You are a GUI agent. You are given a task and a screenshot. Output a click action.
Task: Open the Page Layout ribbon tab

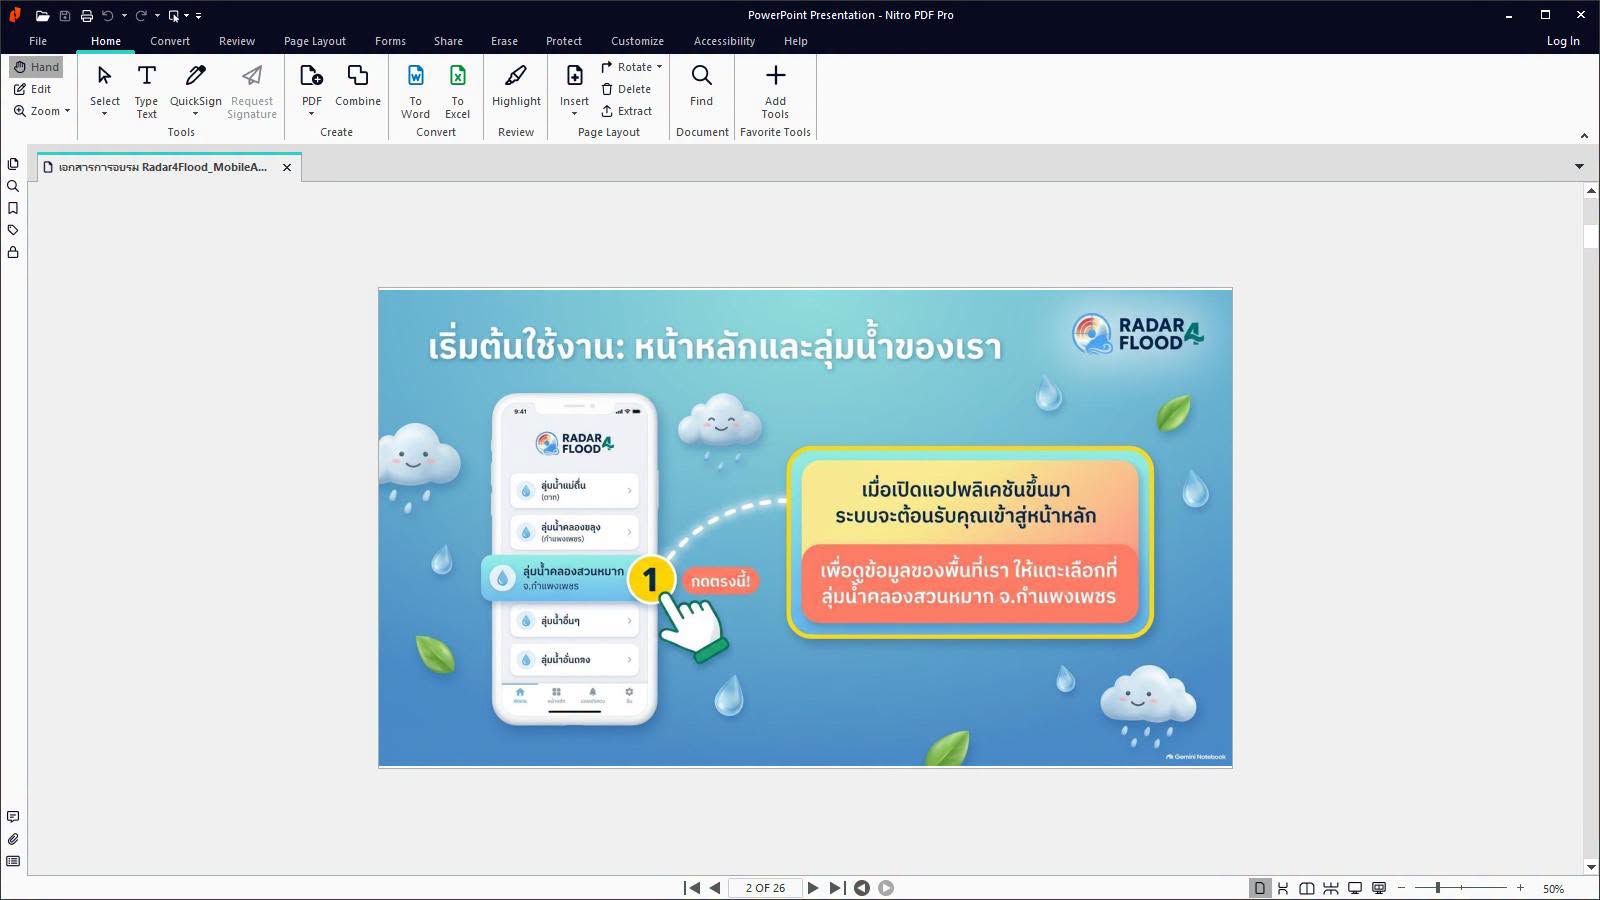tap(314, 41)
